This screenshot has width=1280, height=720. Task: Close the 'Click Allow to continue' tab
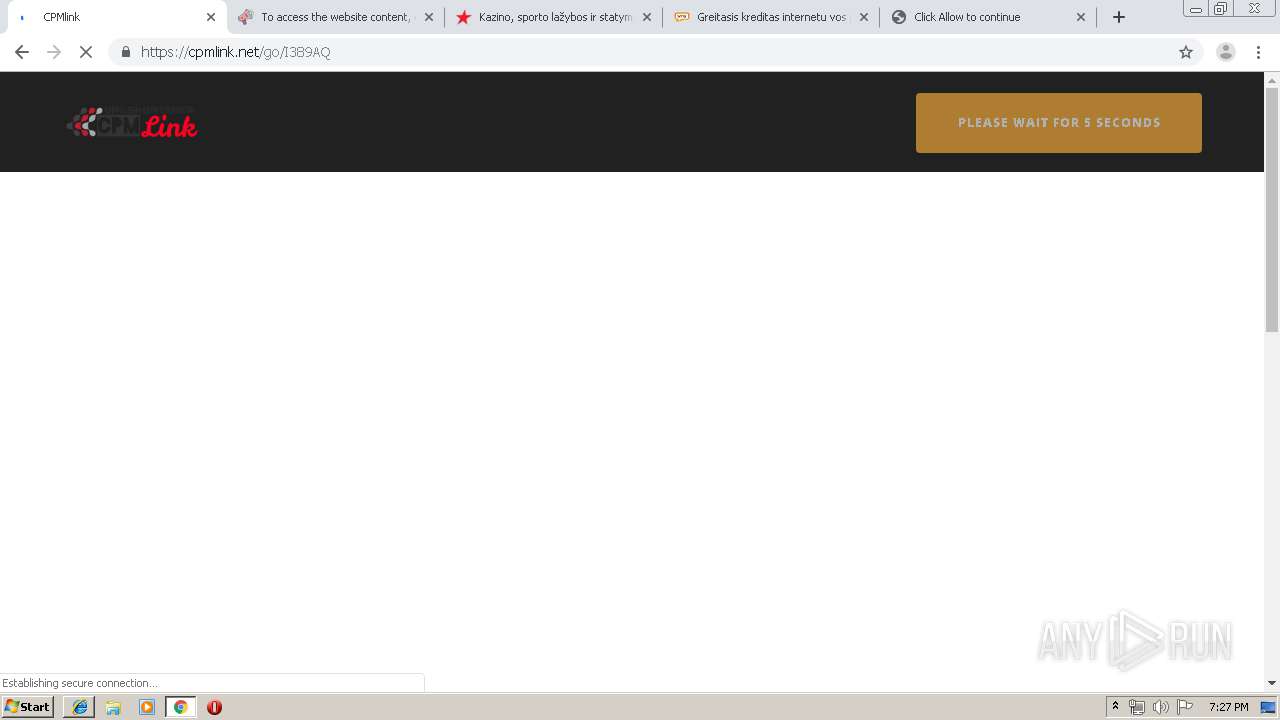[x=1081, y=17]
